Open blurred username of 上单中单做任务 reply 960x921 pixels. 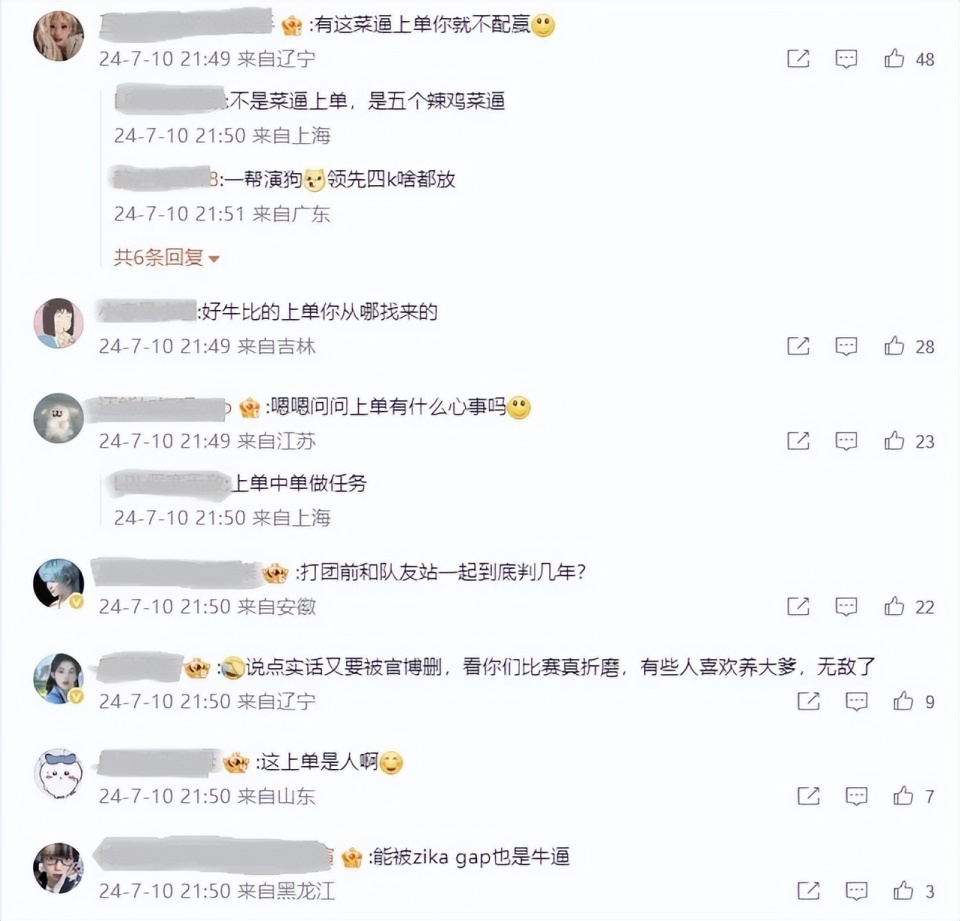tap(168, 483)
